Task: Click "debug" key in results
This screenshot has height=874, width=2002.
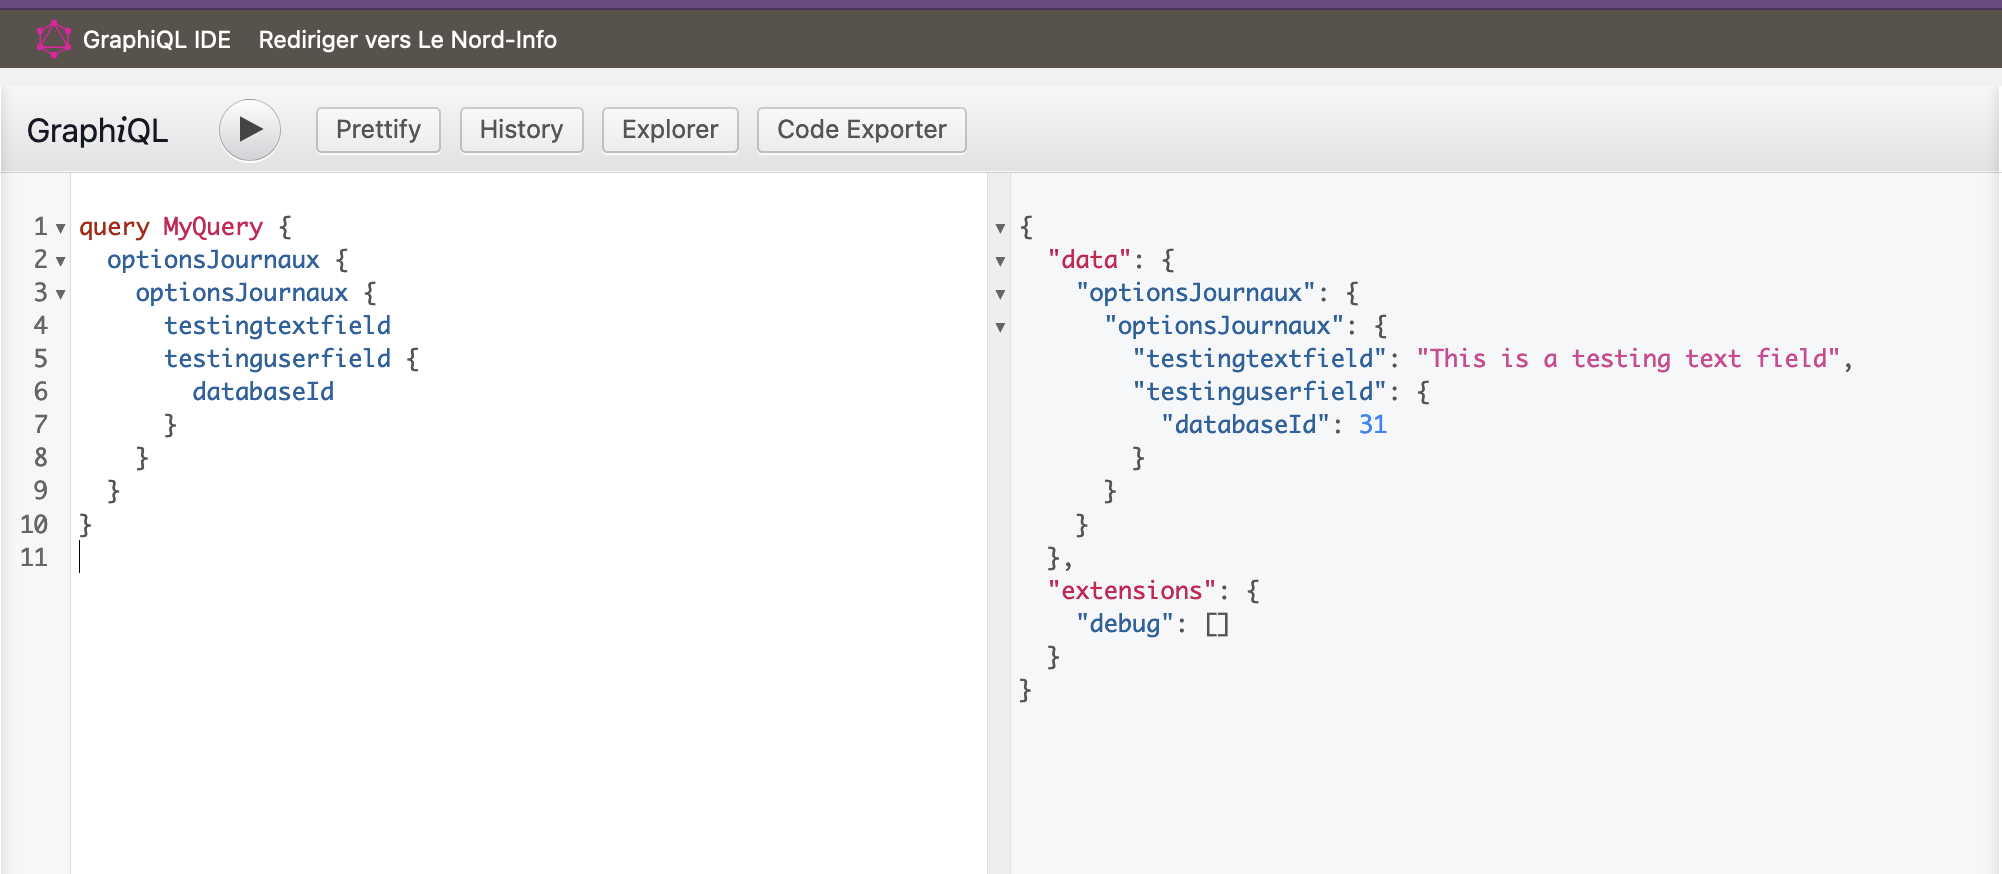Action: coord(1124,624)
